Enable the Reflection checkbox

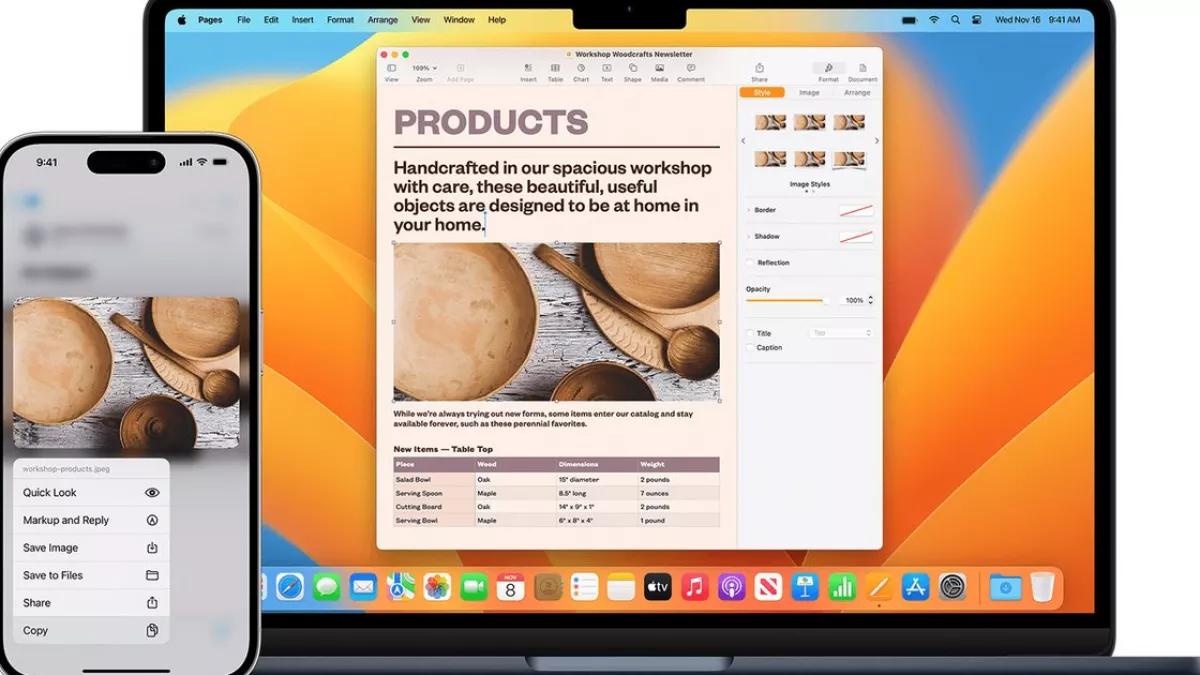click(x=750, y=263)
